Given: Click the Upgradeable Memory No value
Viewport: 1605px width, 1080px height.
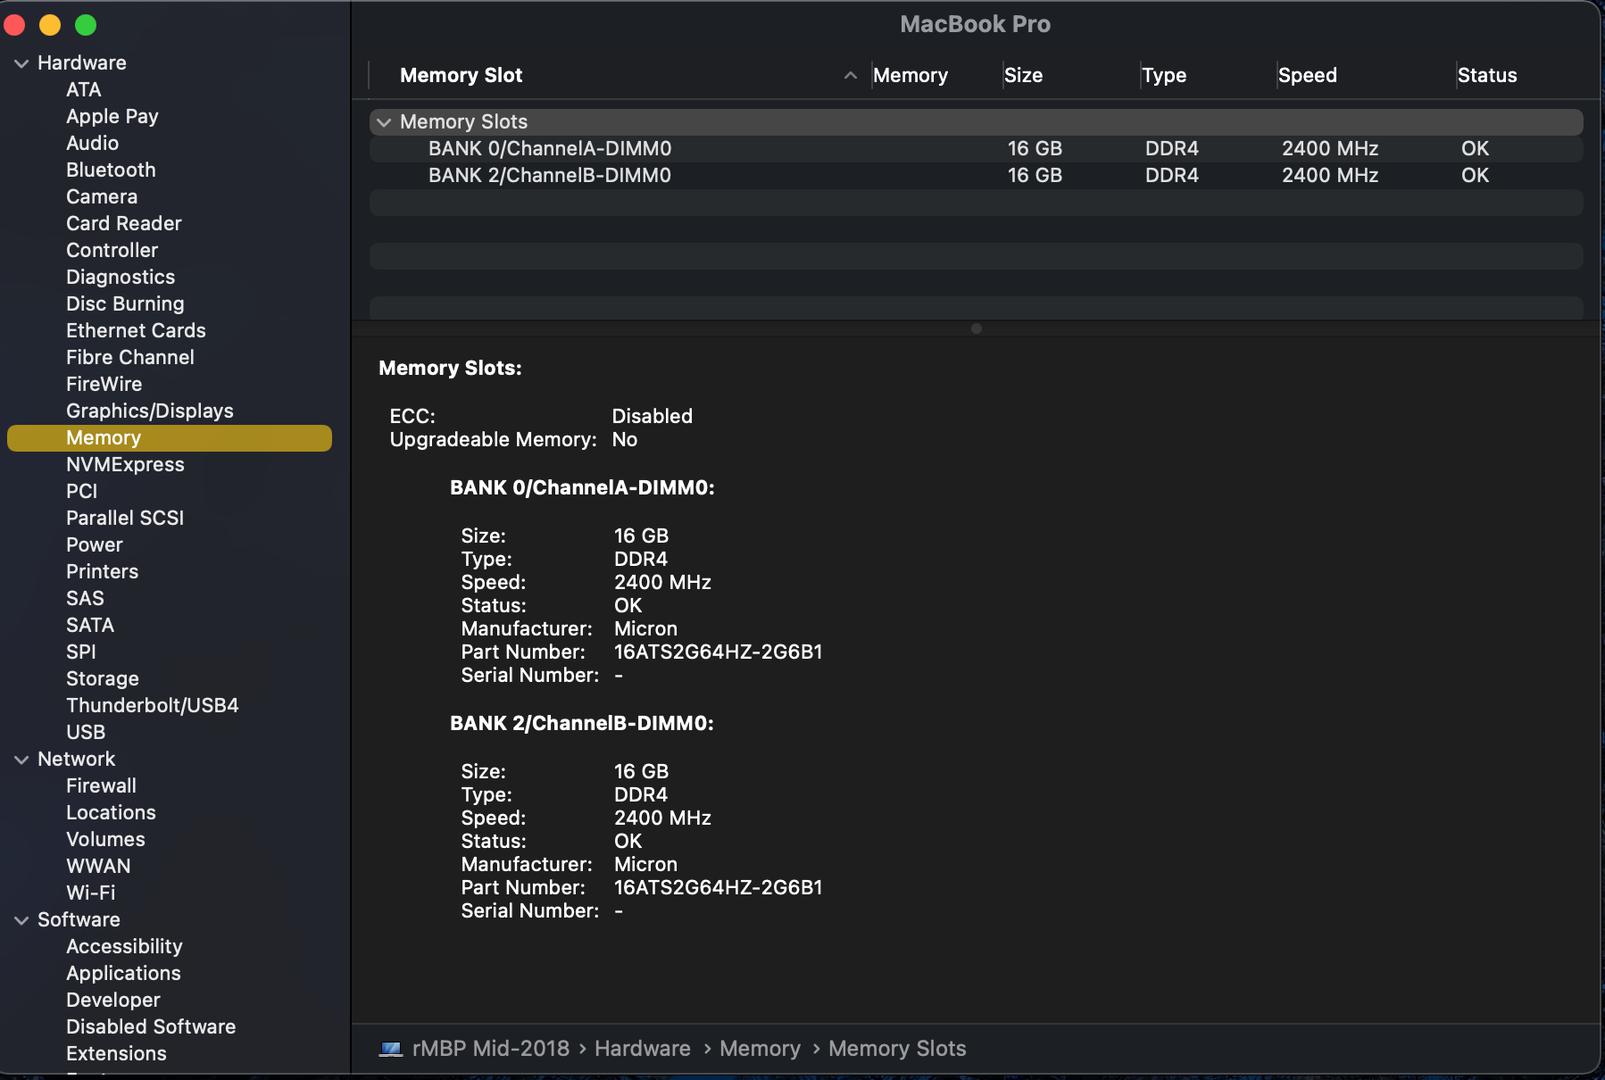Looking at the screenshot, I should 624,440.
